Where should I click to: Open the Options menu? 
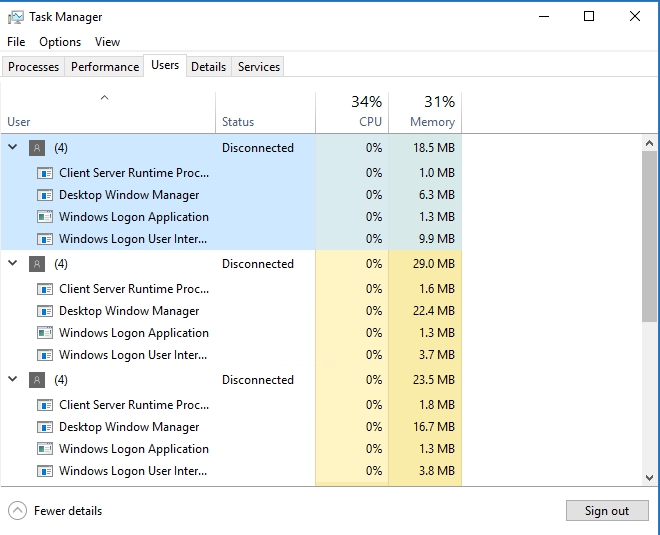[x=60, y=42]
